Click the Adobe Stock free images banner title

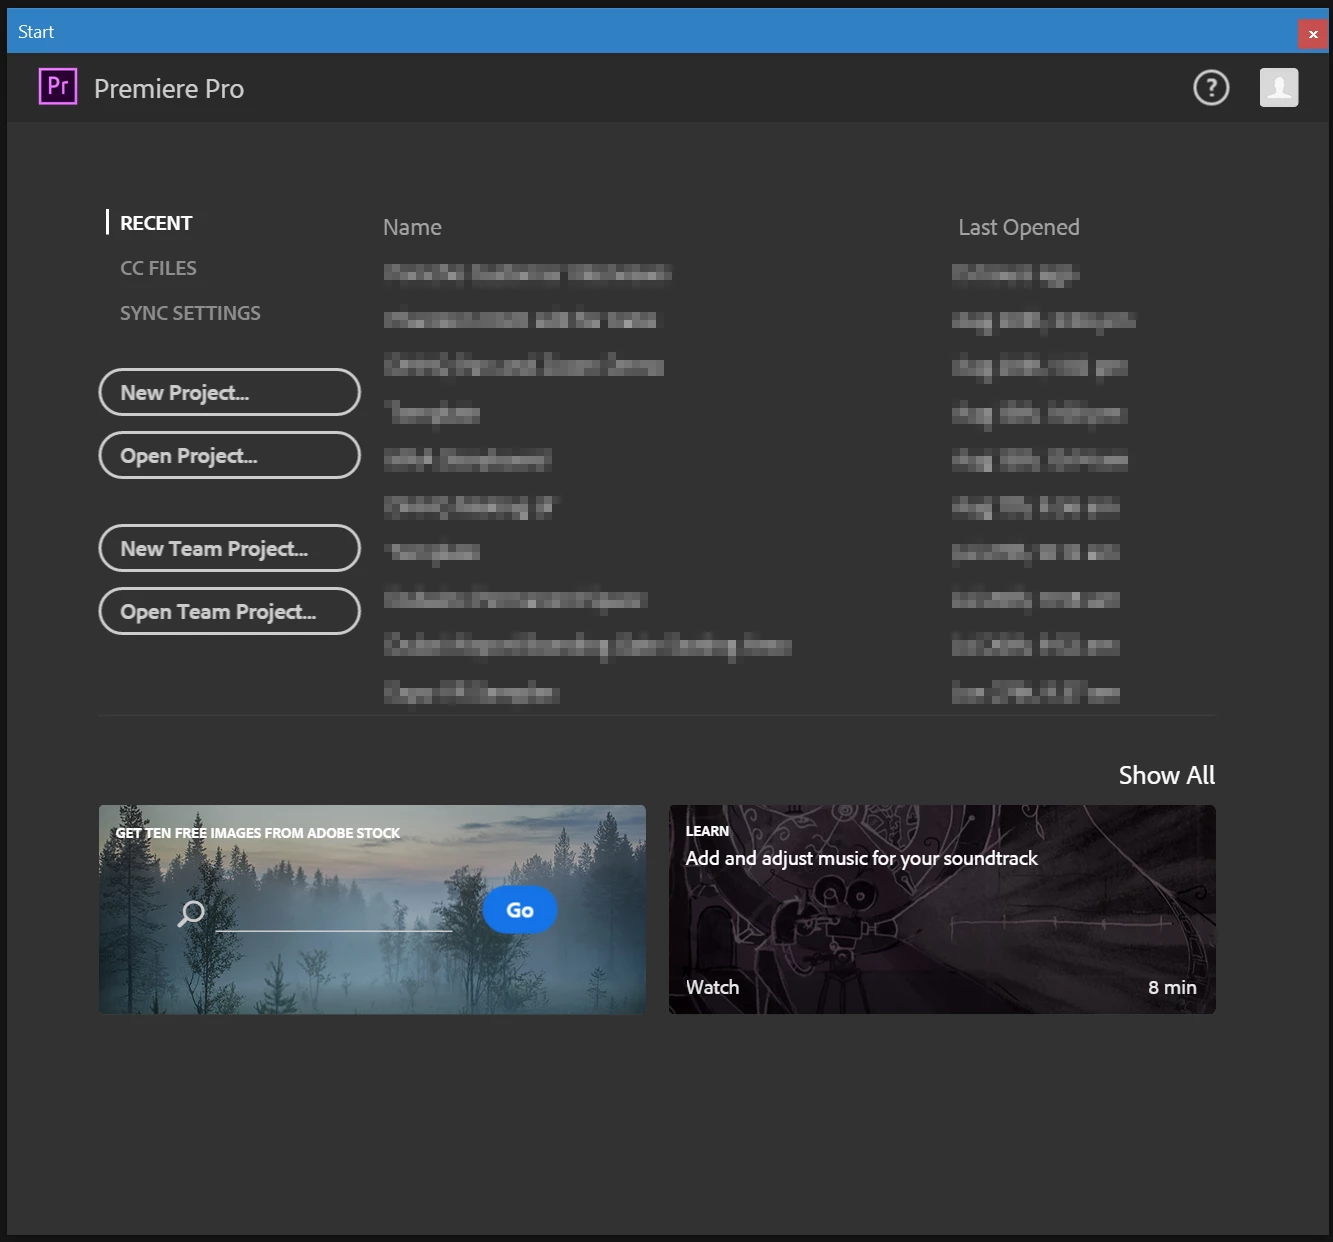257,833
